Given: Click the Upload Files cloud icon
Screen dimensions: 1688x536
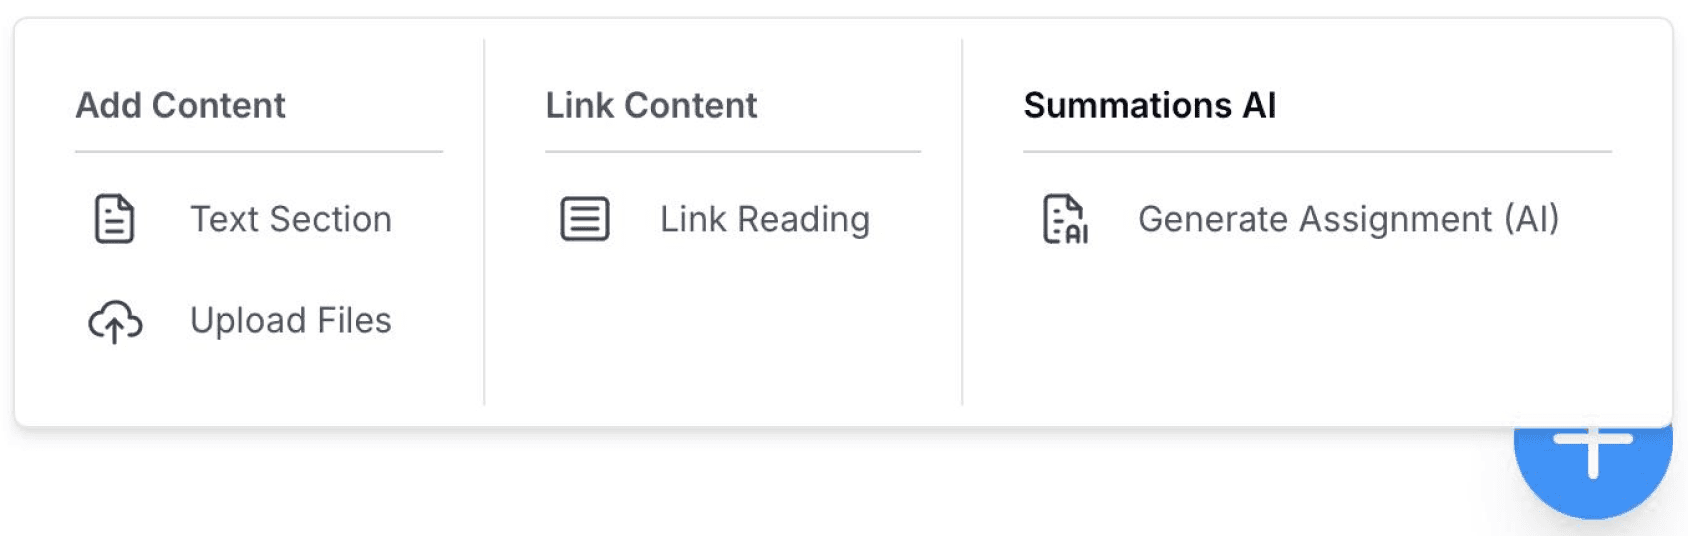Looking at the screenshot, I should tap(115, 321).
